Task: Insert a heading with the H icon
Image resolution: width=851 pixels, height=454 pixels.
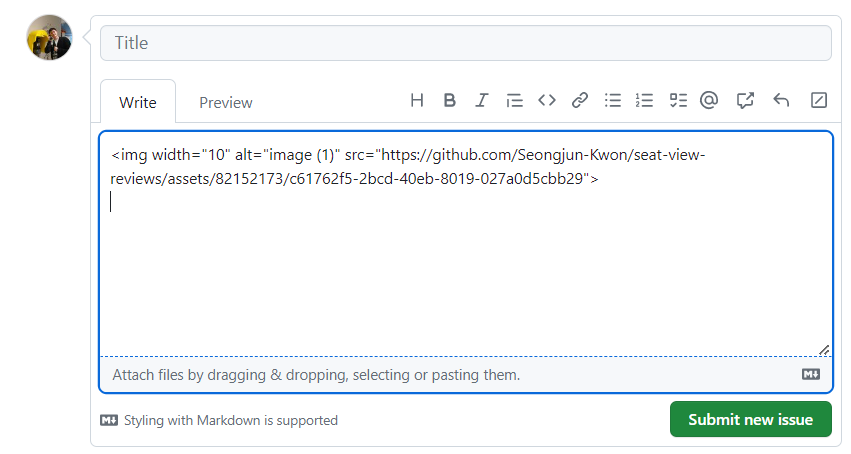Action: (x=417, y=100)
